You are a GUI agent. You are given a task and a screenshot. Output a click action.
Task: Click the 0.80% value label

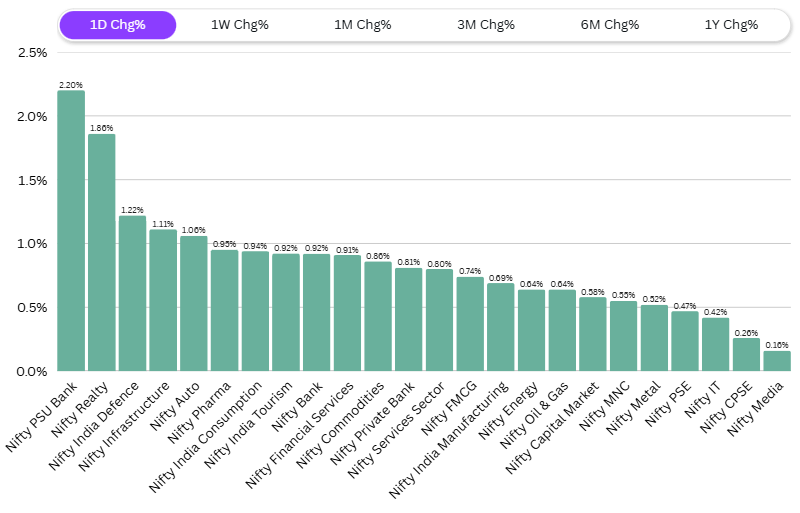(439, 264)
